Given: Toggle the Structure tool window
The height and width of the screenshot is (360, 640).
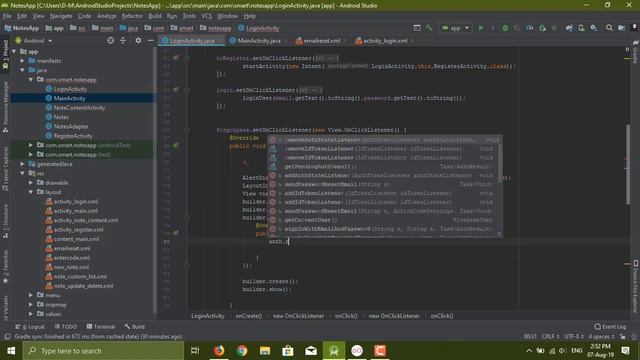Looking at the screenshot, I should [x=5, y=222].
